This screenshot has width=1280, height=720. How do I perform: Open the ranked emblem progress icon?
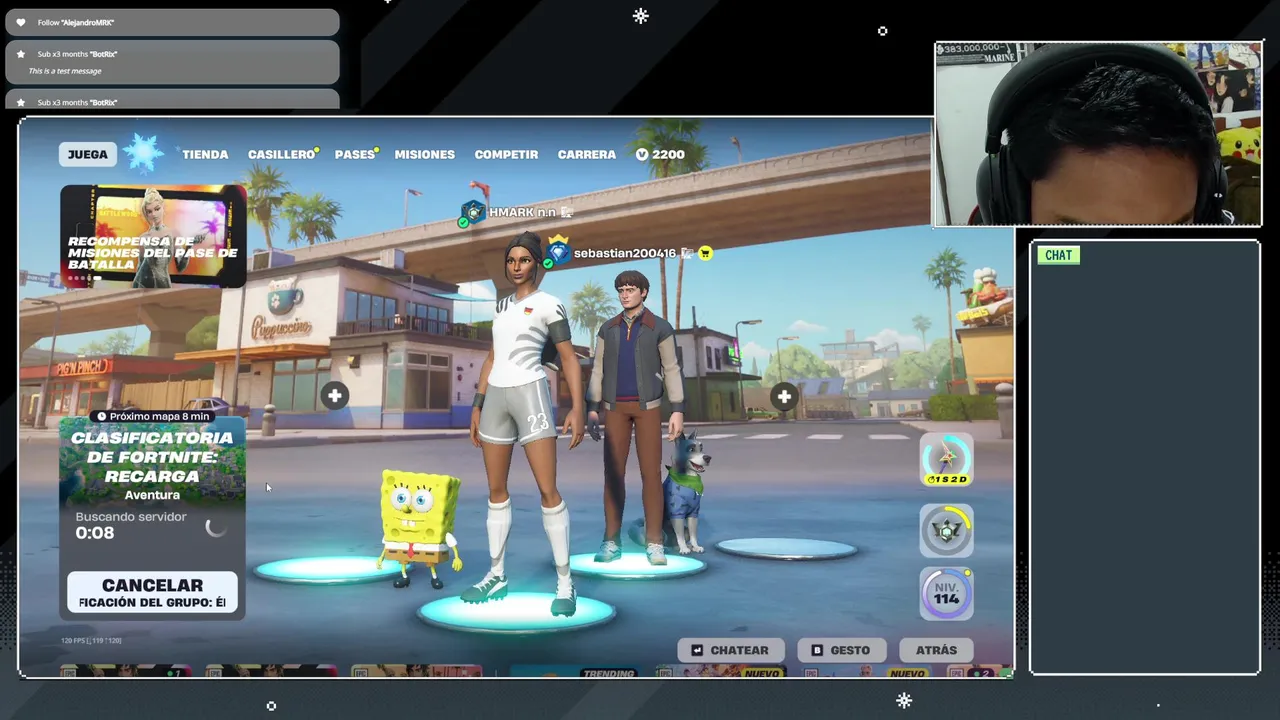point(946,530)
